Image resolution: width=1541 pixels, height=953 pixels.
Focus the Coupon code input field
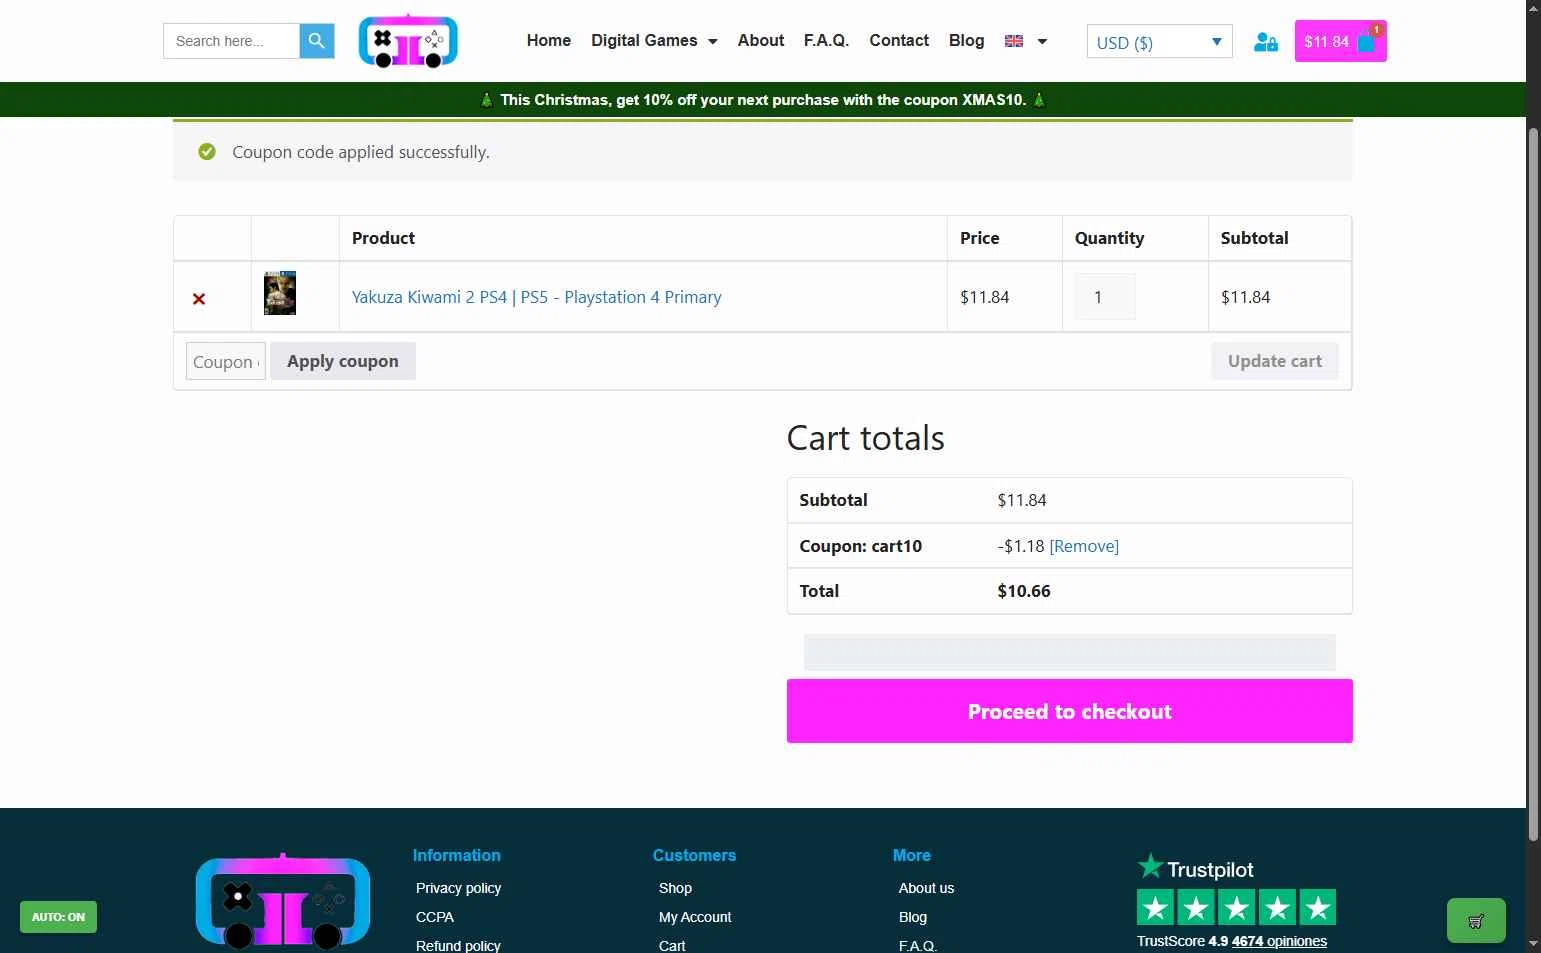(226, 361)
